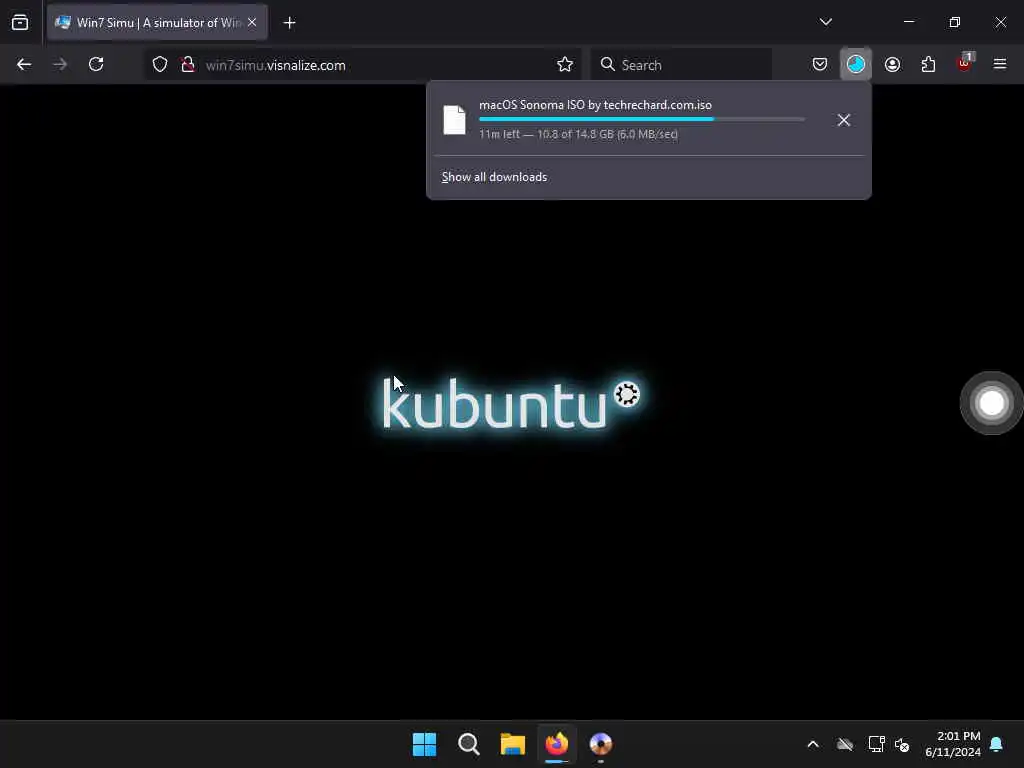Open a new tab with plus button
Screen dimensions: 1024x768
(x=289, y=23)
